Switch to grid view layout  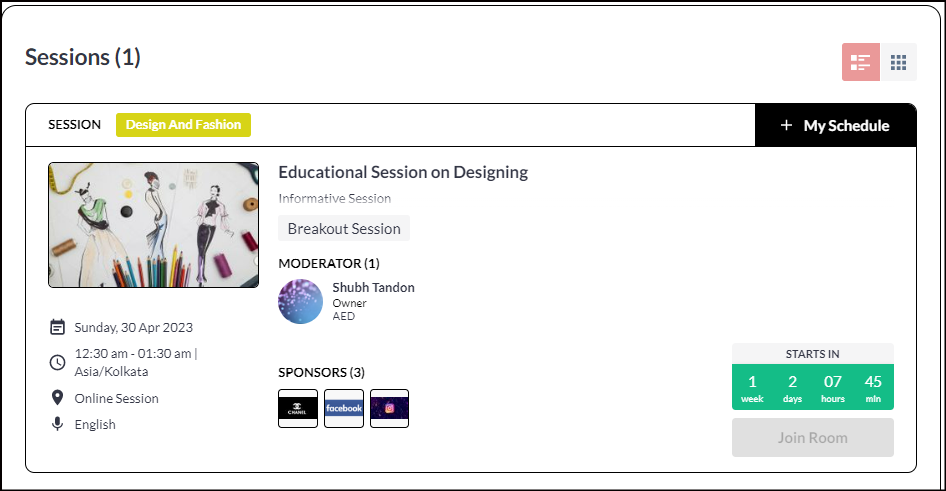point(898,62)
